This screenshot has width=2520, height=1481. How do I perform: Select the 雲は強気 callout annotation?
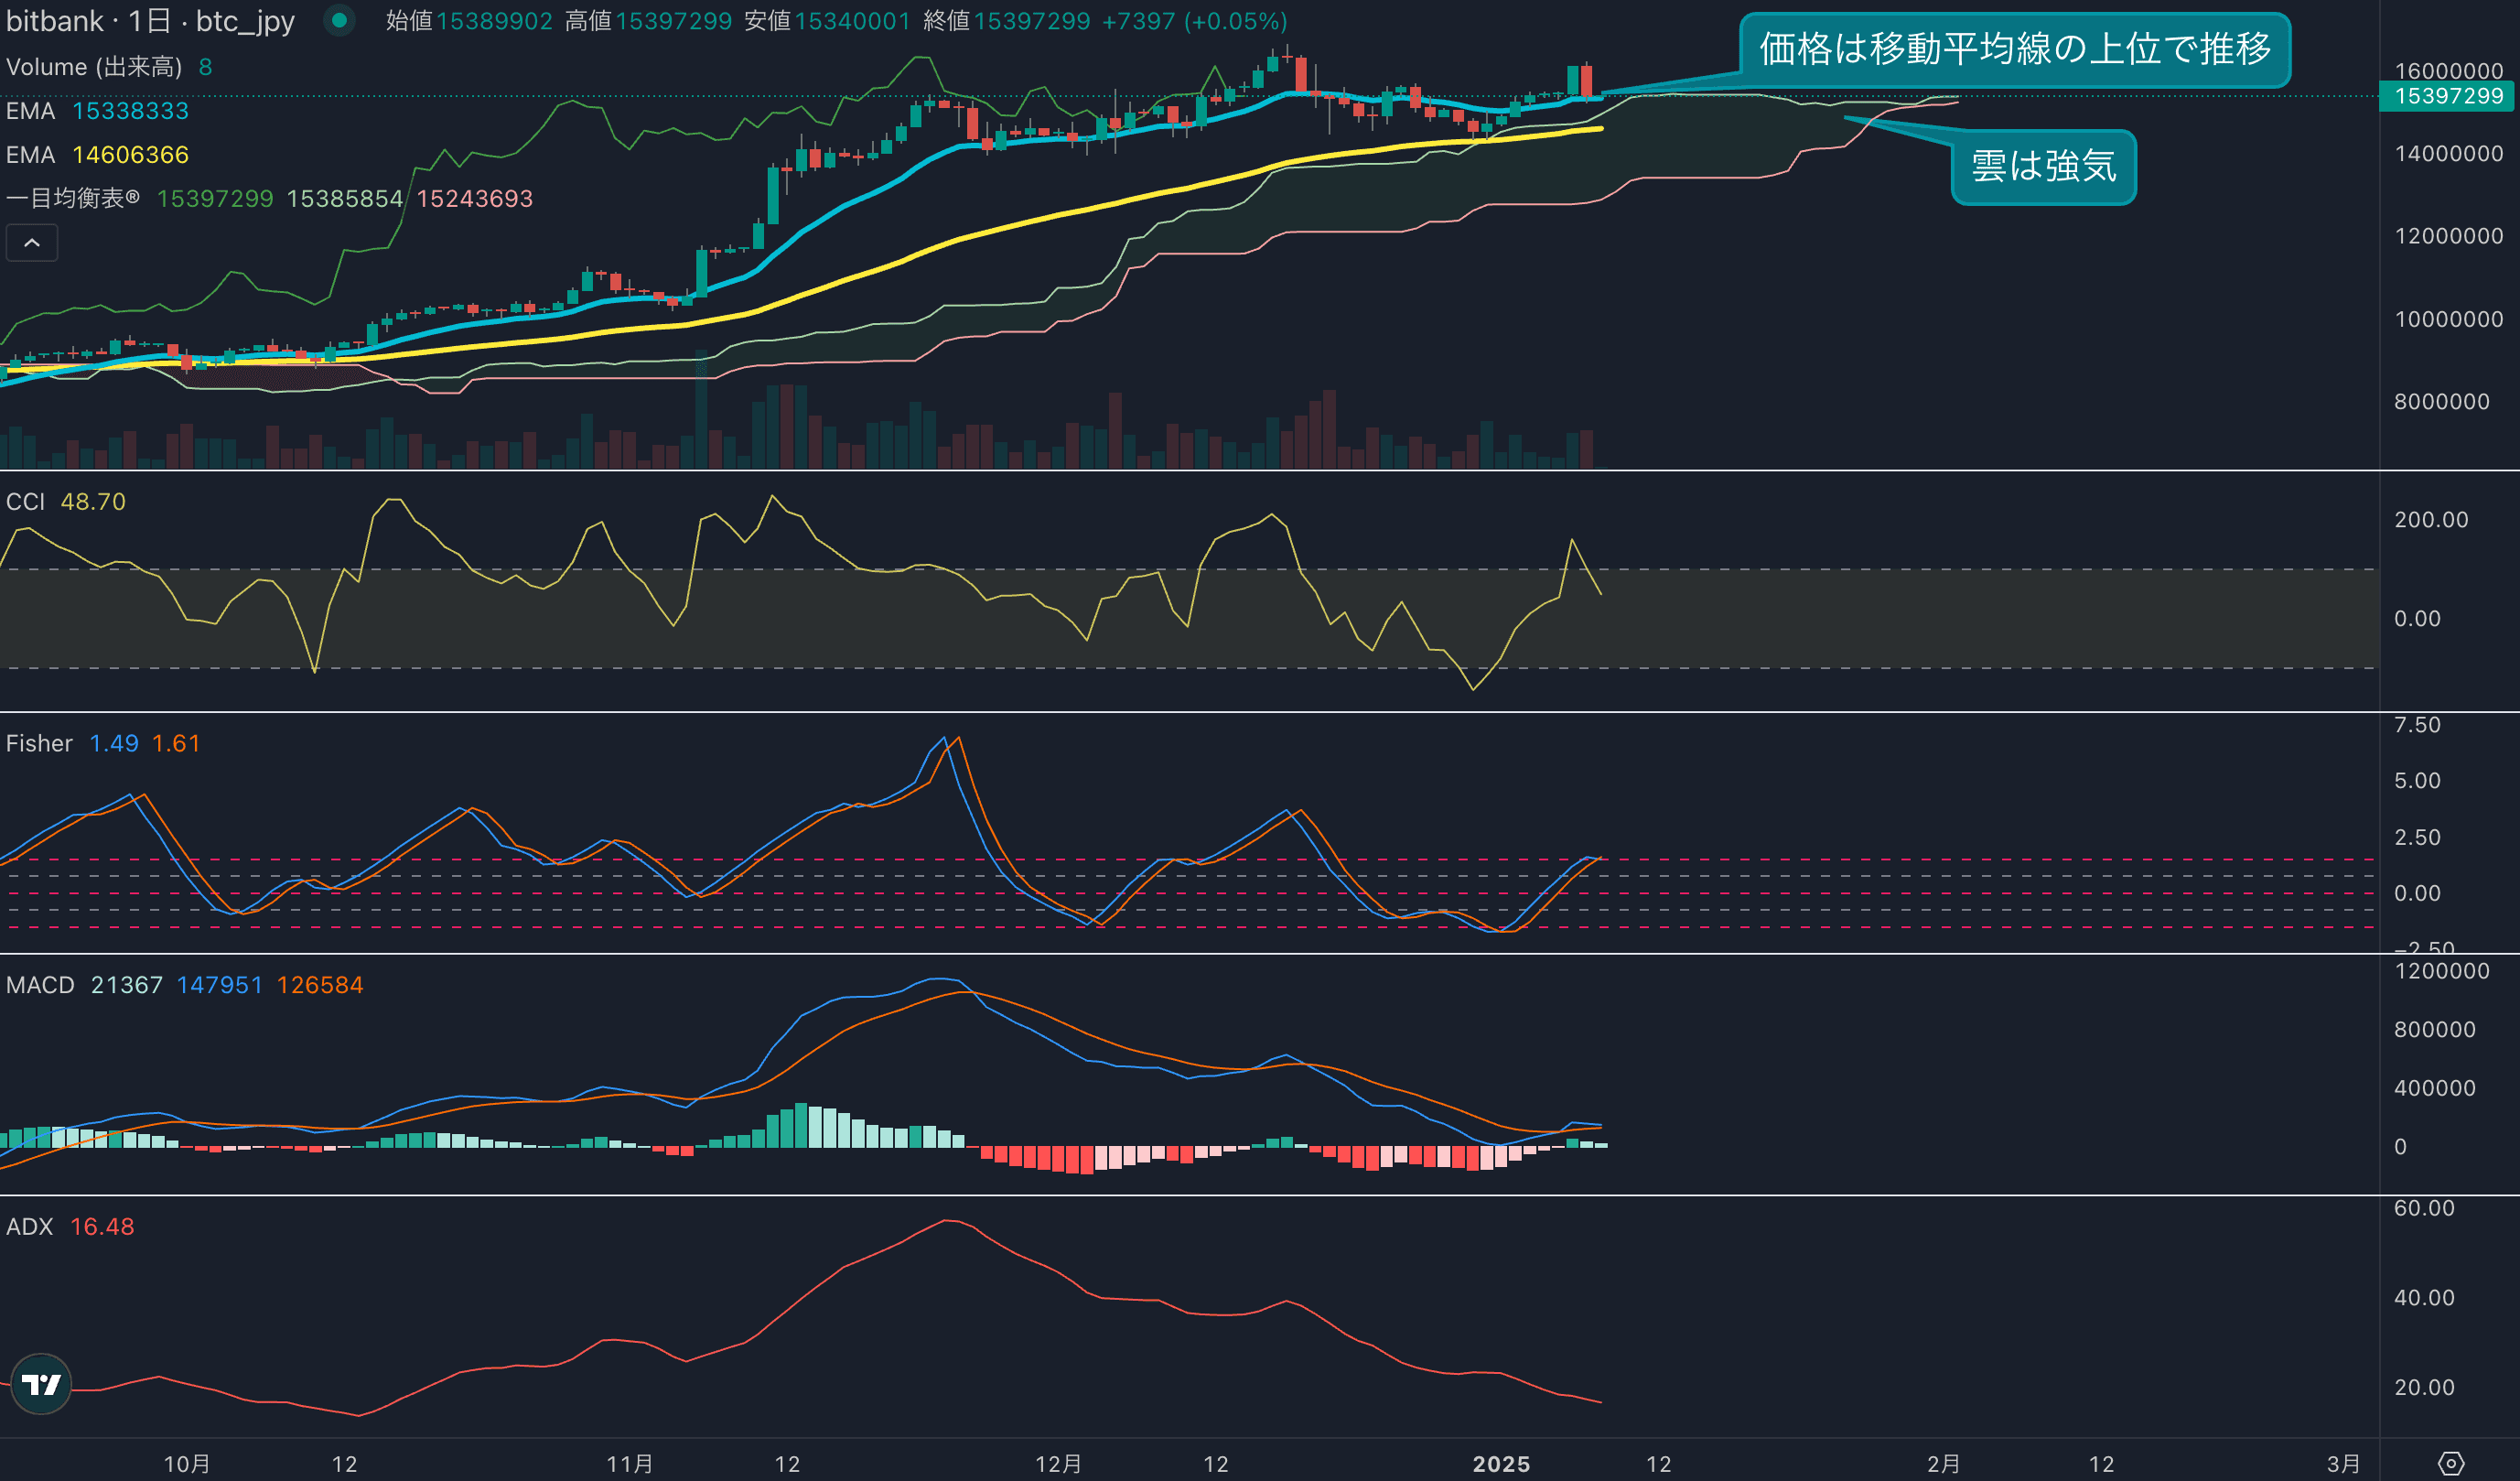coord(2043,167)
